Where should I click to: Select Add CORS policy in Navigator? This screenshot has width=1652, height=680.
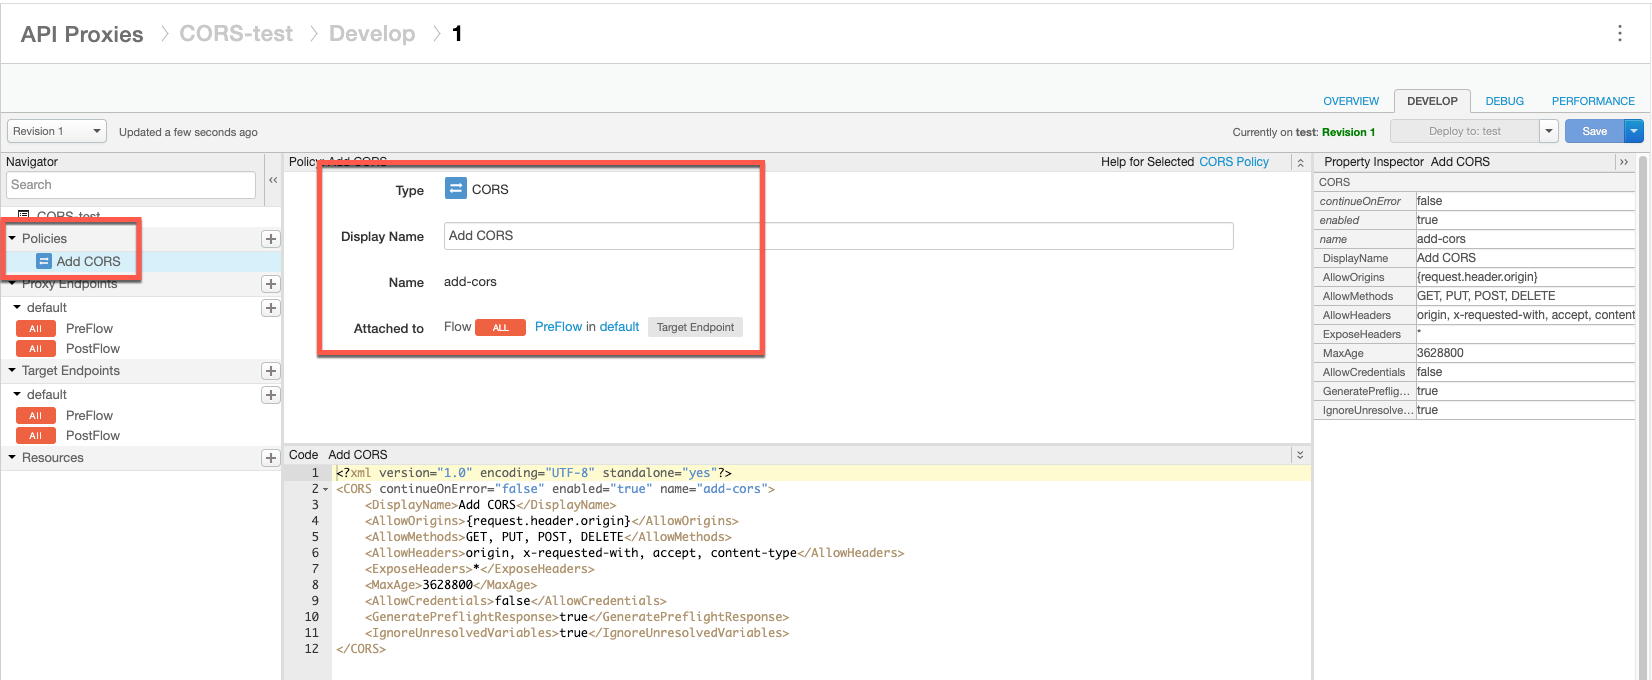(x=88, y=261)
